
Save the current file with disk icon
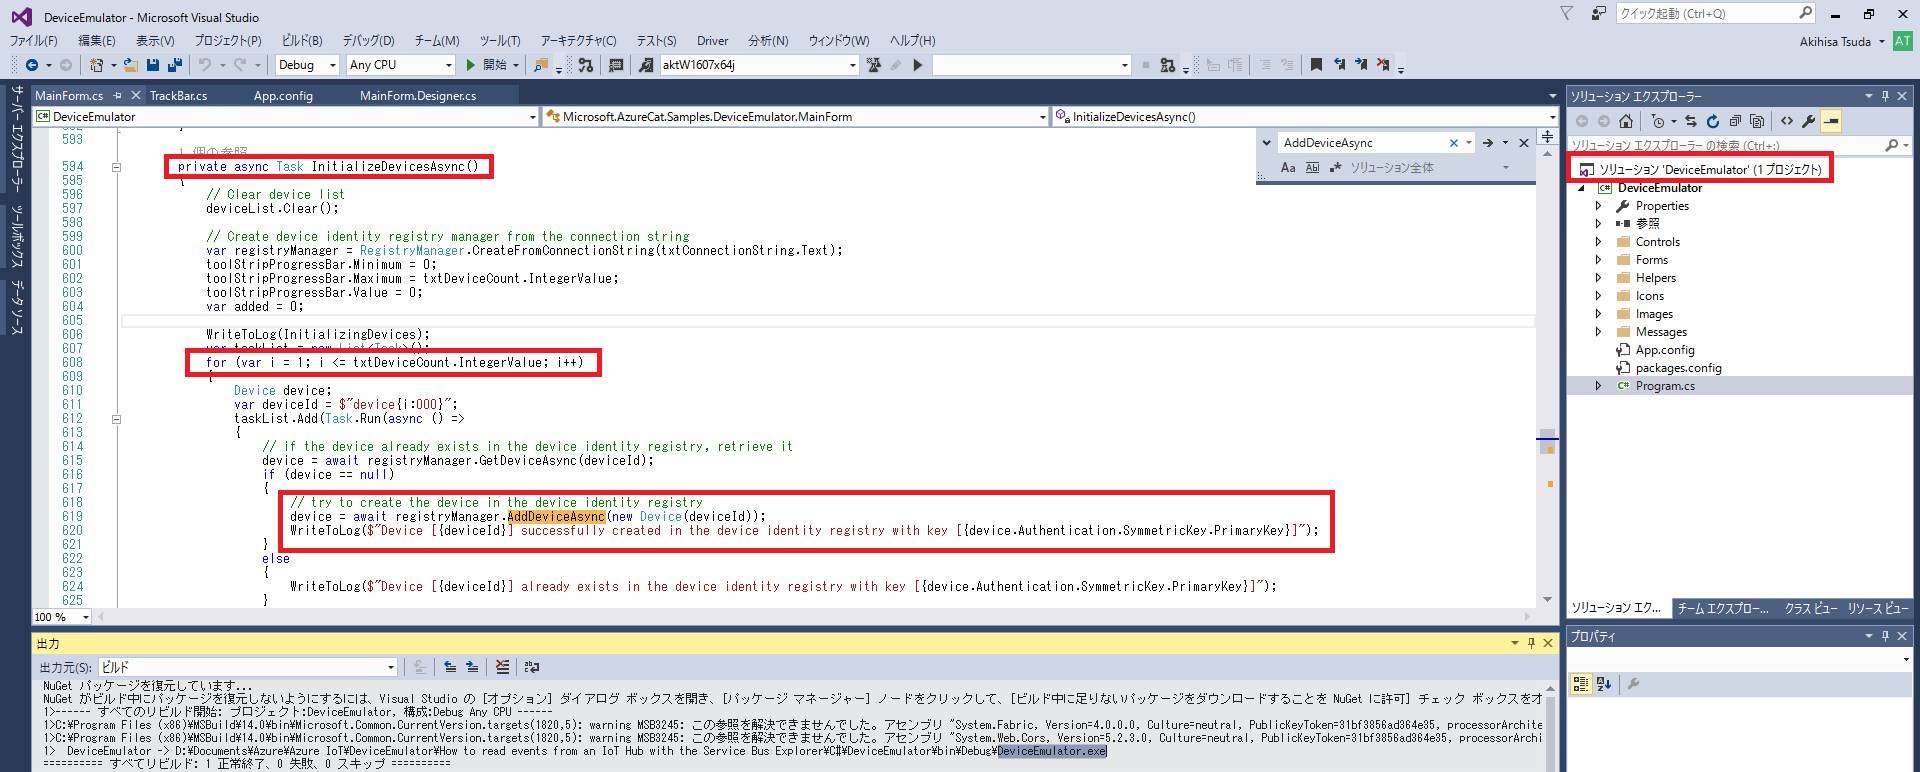point(153,65)
